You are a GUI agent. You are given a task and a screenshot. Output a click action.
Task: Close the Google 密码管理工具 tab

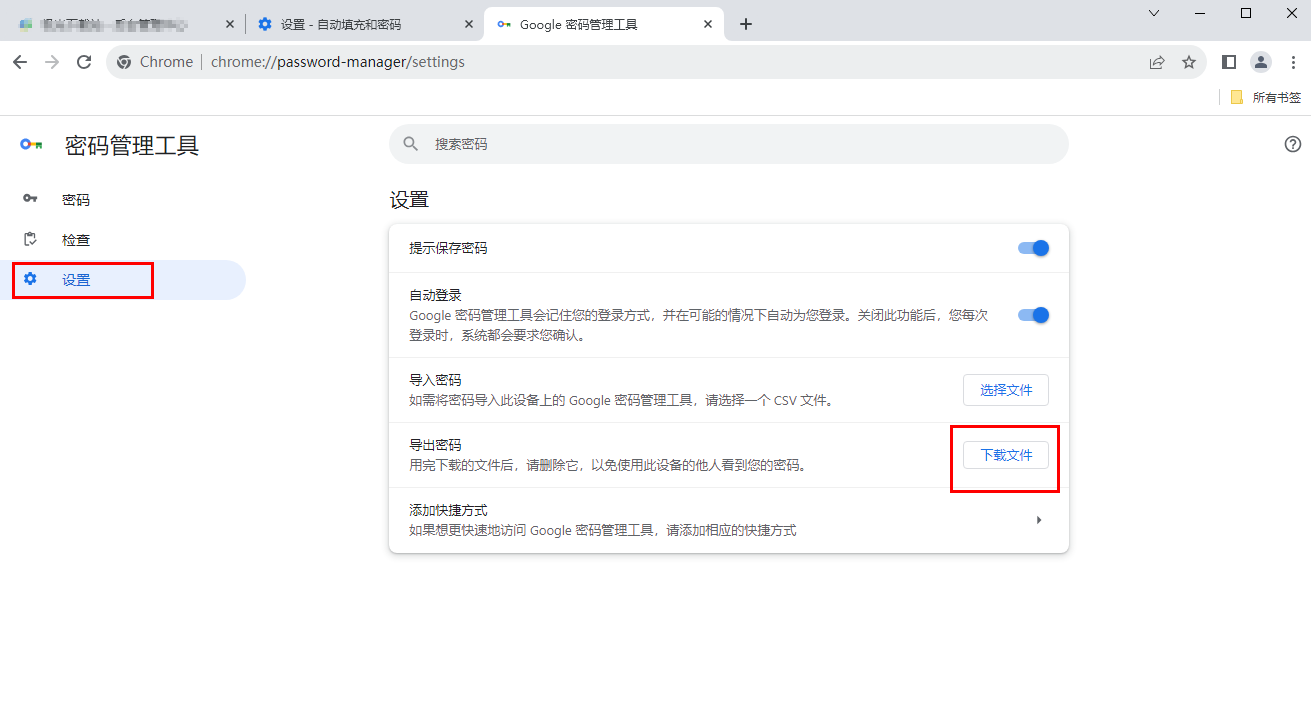[708, 24]
